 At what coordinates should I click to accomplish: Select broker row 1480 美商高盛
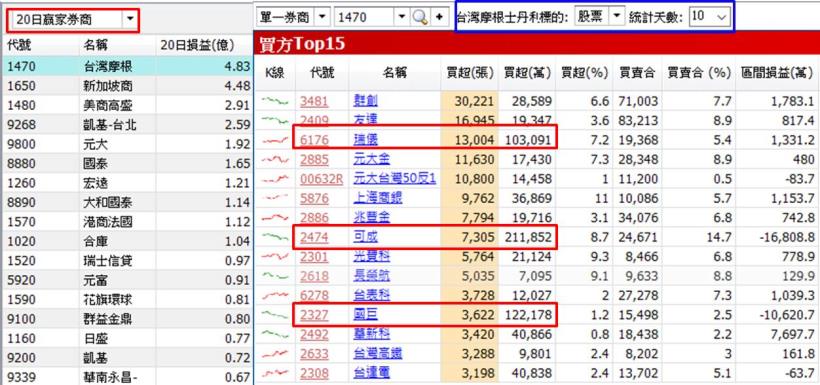coord(128,105)
